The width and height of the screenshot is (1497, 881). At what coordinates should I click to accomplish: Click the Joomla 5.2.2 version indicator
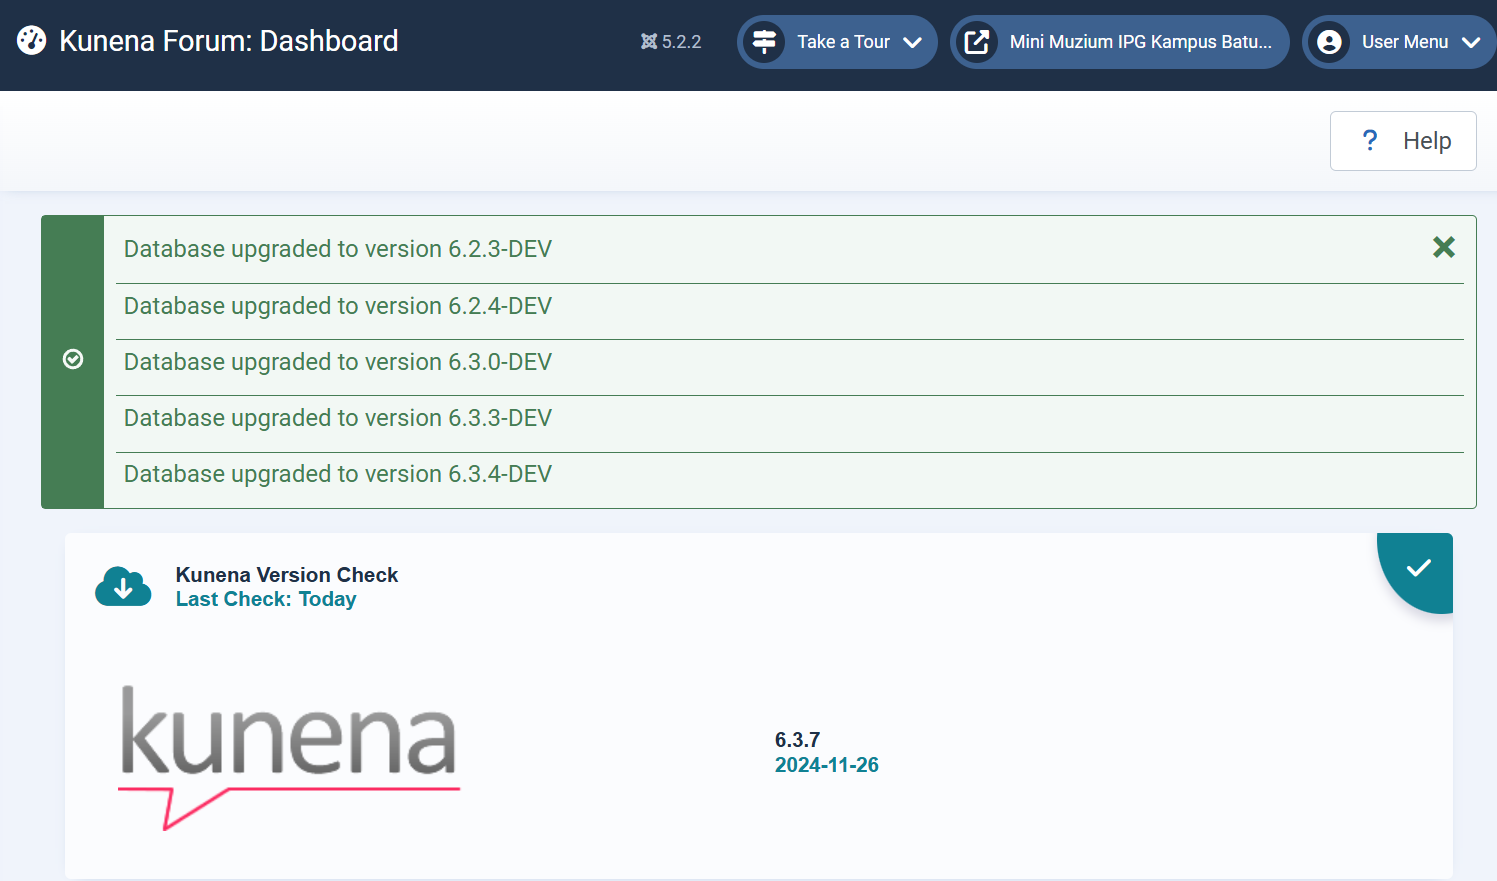tap(671, 42)
